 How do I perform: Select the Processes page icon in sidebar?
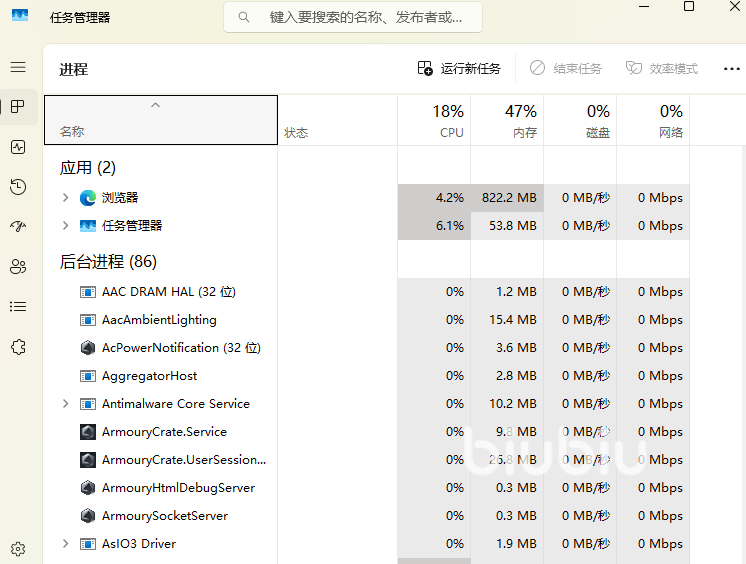click(18, 107)
